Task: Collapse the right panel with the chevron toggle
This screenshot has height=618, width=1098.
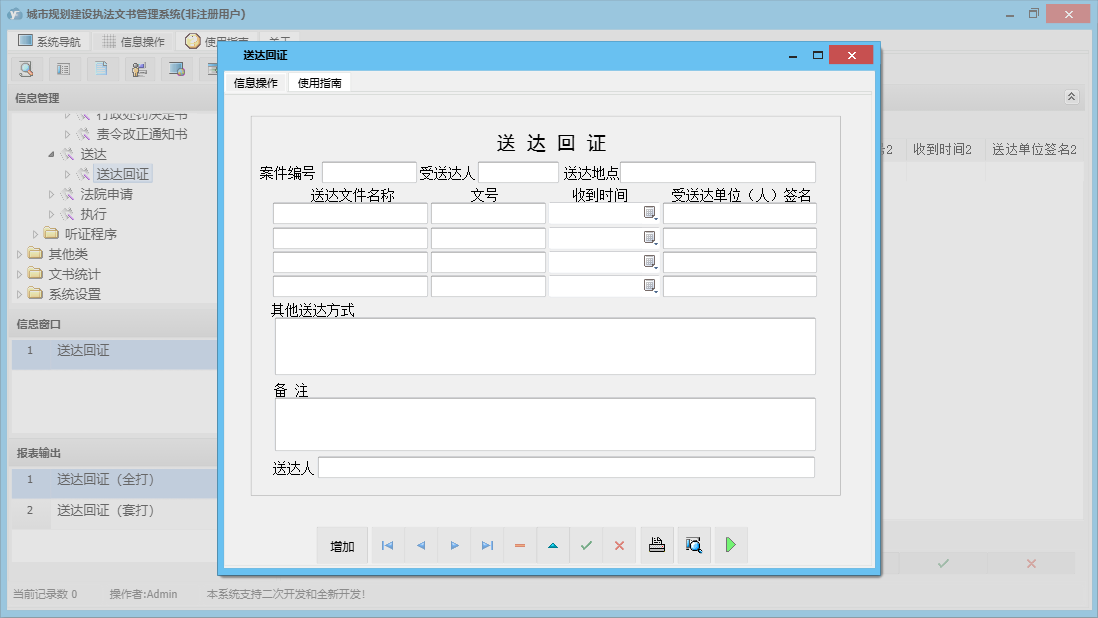Action: pos(1070,97)
